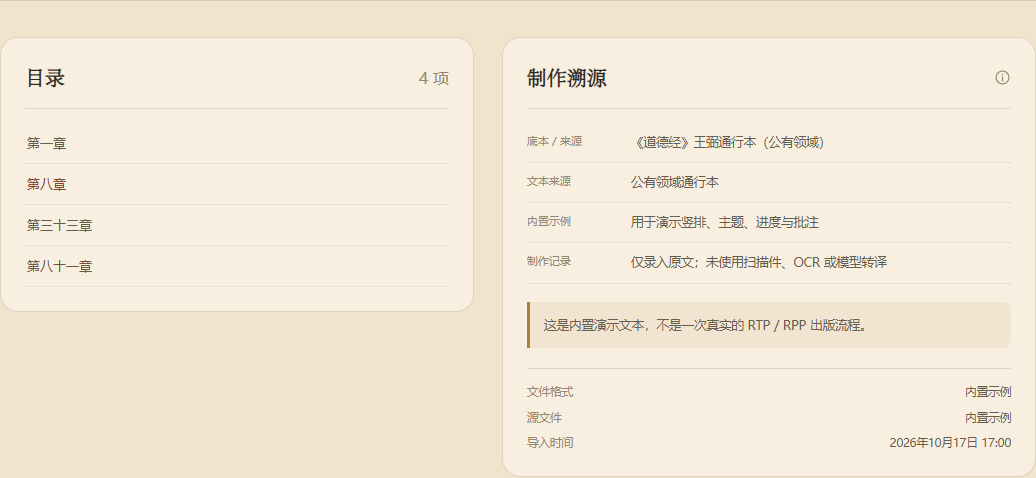This screenshot has height=478, width=1036.
Task: Click the 文本来源 label
Action: pyautogui.click(x=548, y=181)
